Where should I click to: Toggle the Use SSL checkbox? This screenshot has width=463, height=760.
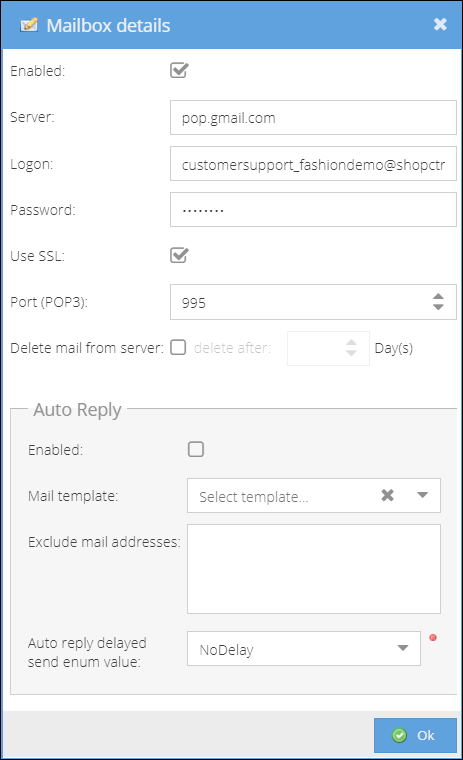point(179,255)
